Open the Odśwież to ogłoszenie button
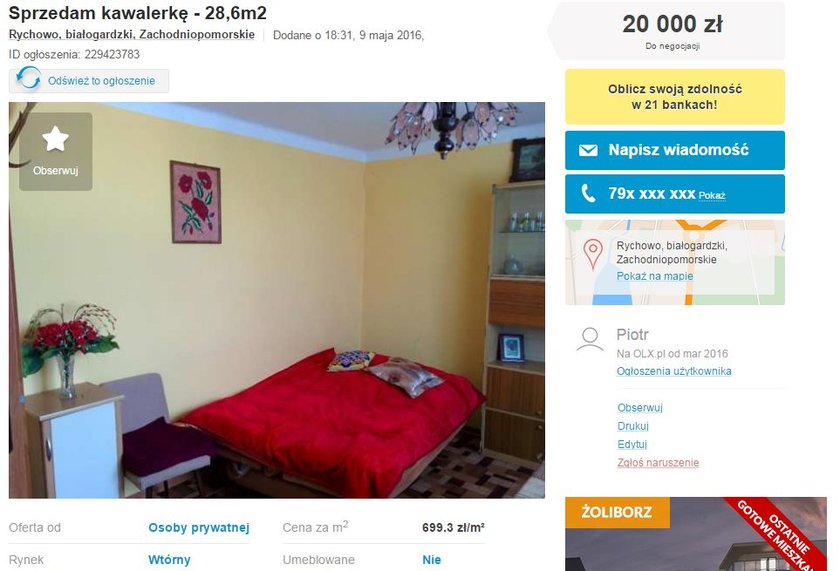 pyautogui.click(x=89, y=81)
